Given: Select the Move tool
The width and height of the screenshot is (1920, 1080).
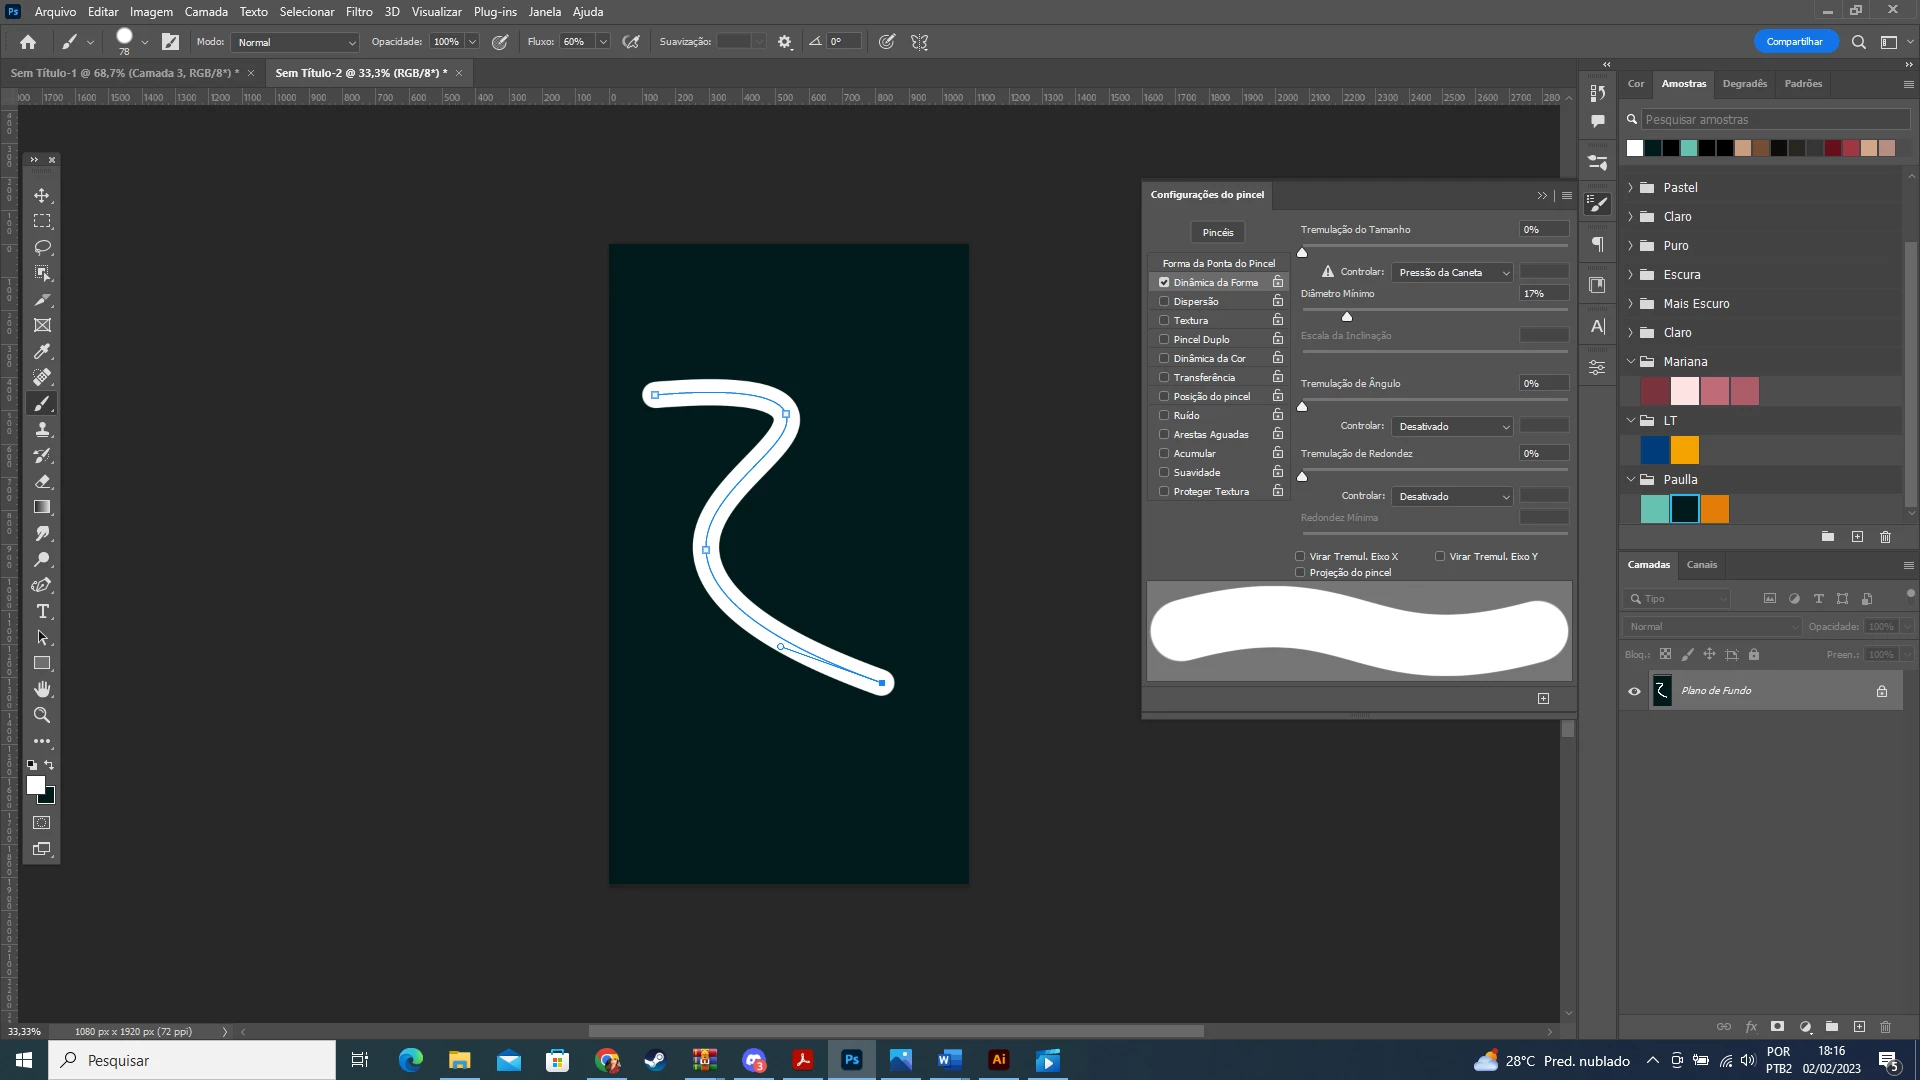Looking at the screenshot, I should coord(42,195).
